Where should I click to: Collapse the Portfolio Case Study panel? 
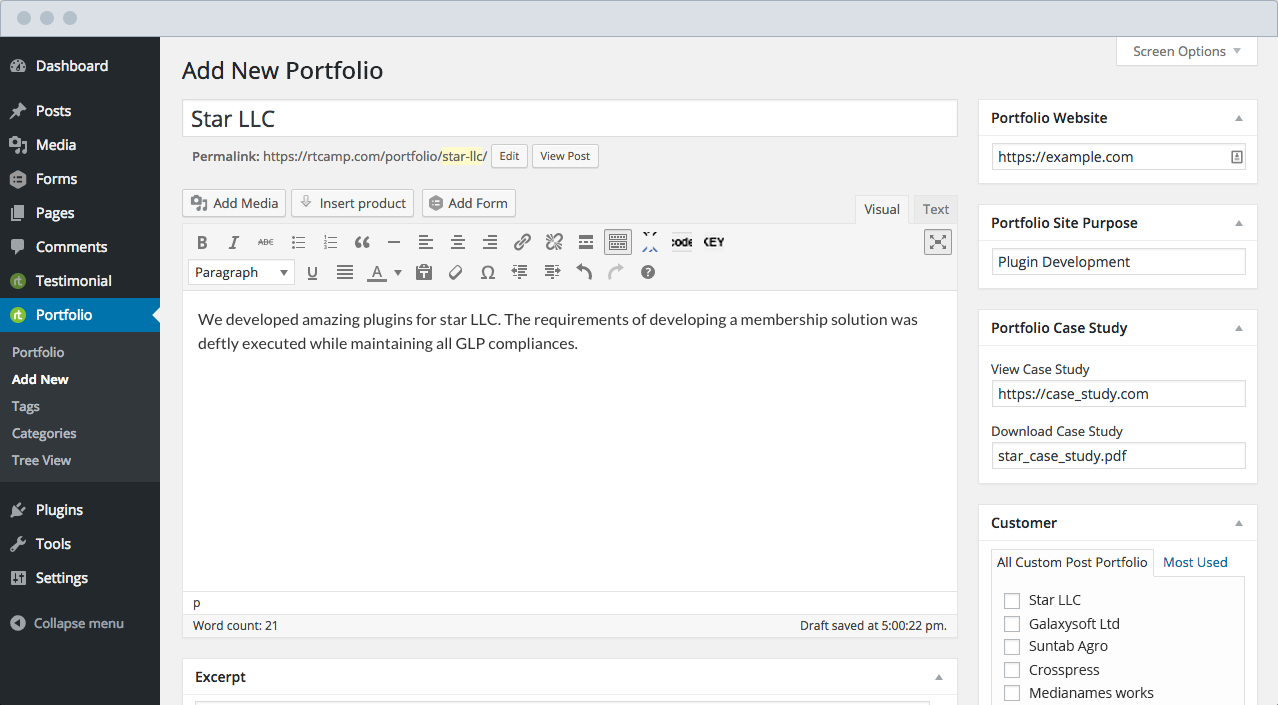click(x=1239, y=328)
